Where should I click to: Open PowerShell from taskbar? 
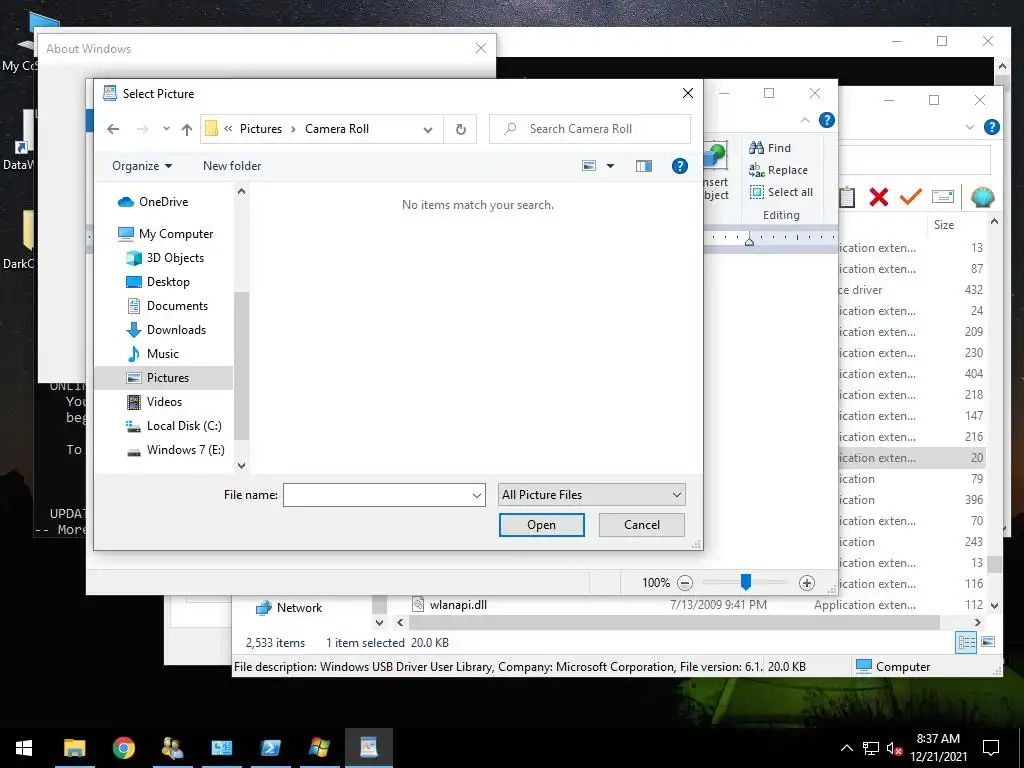270,748
